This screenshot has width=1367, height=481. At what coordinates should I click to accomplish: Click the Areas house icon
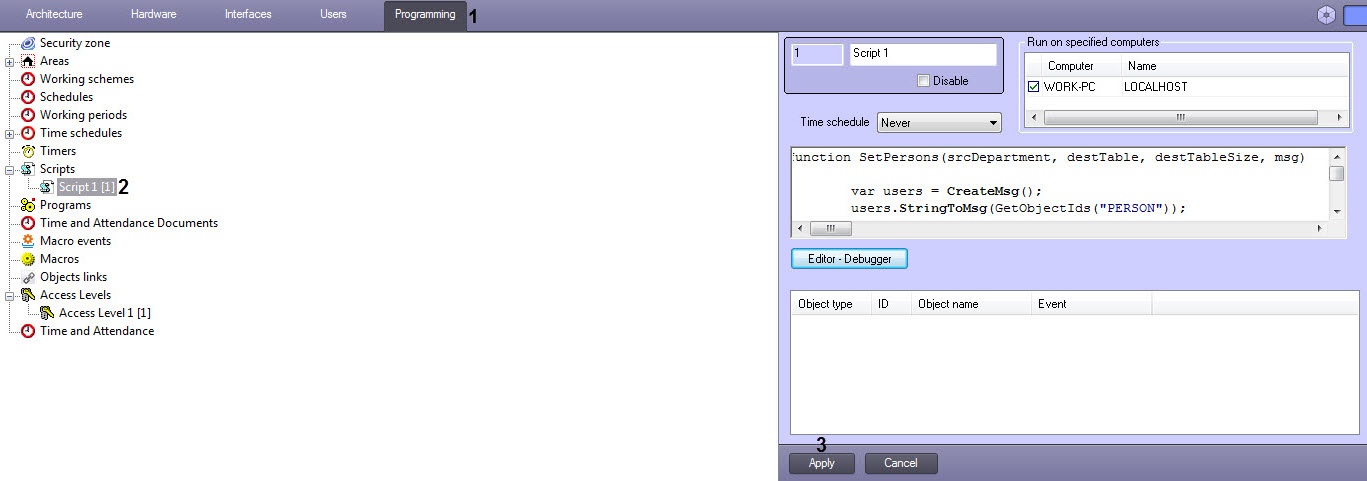tap(28, 61)
